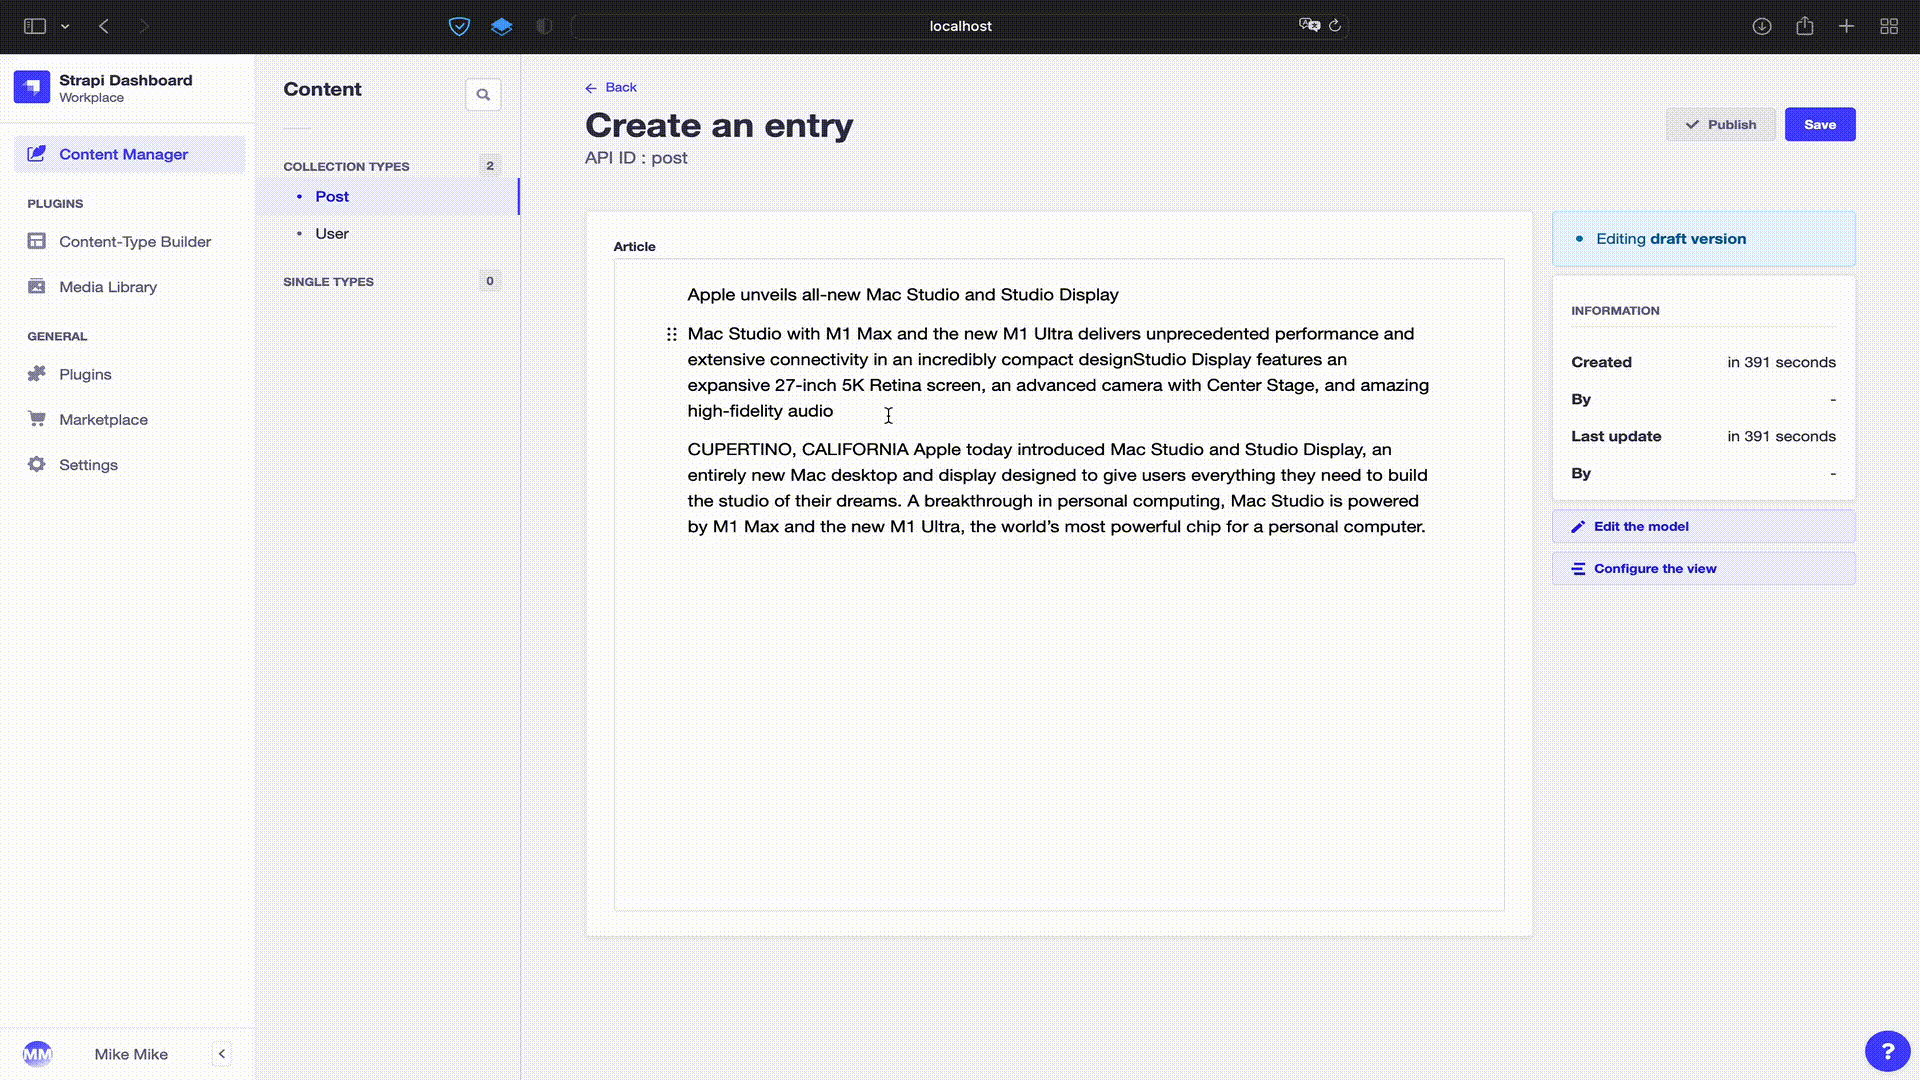Go to Plugins page
1920x1080 pixels.
85,375
